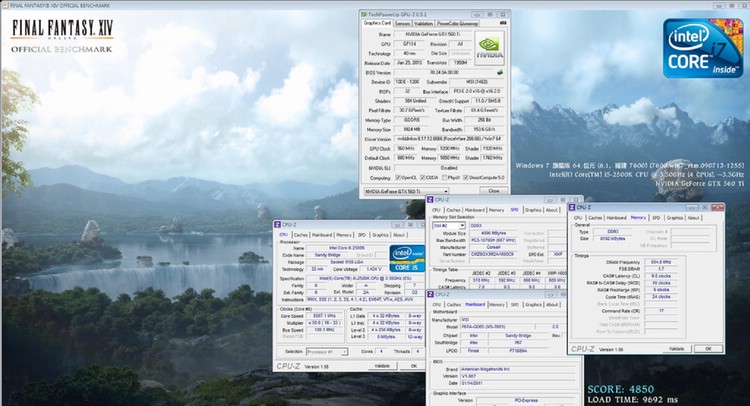
Task: Open SPD tab in the CPU-Z Memory window
Action: click(x=656, y=218)
